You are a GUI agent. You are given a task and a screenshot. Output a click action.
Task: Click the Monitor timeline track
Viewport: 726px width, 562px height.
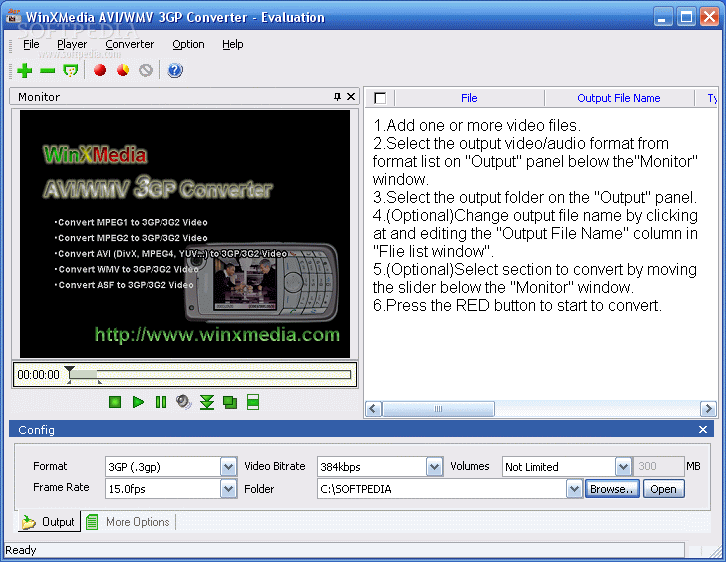pyautogui.click(x=209, y=375)
